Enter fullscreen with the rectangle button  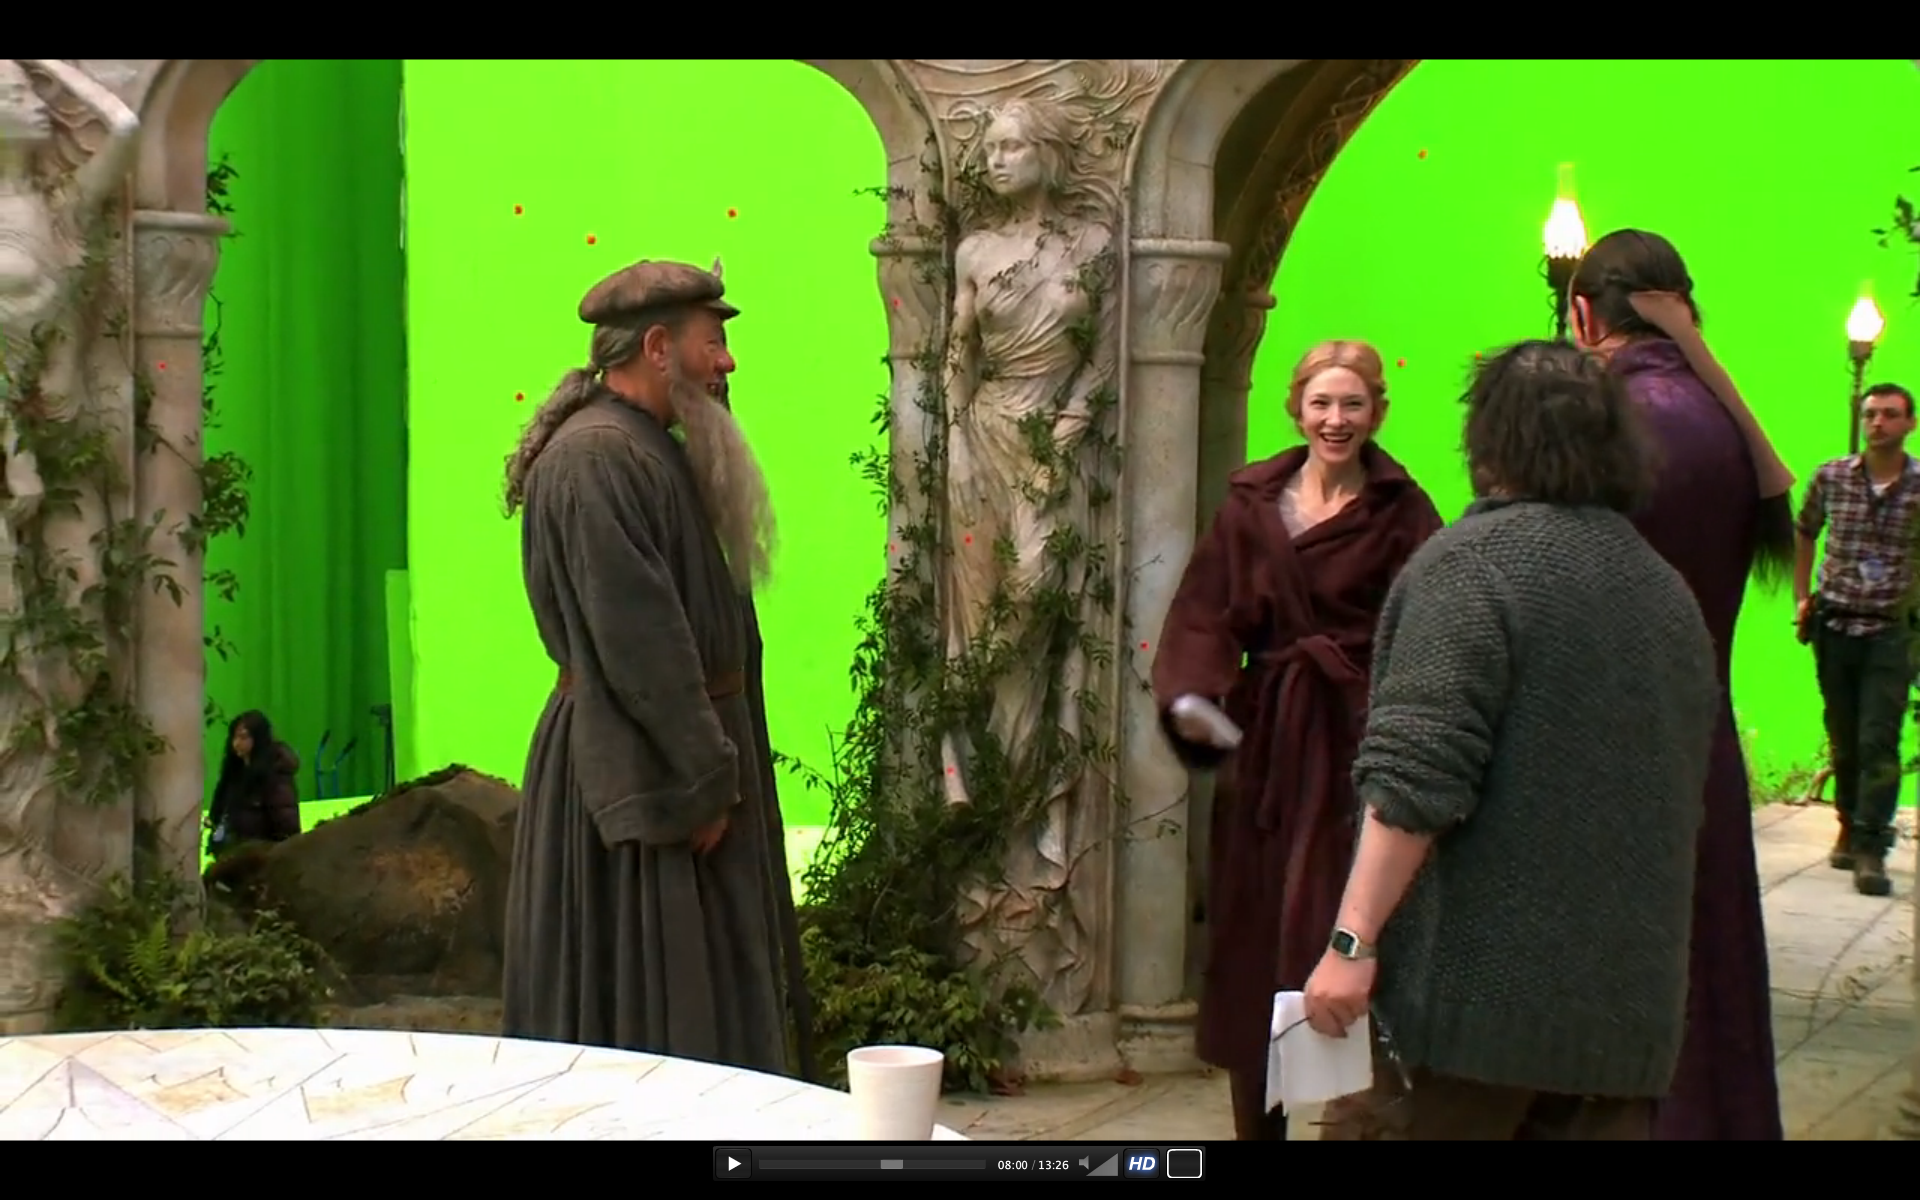[1184, 1164]
